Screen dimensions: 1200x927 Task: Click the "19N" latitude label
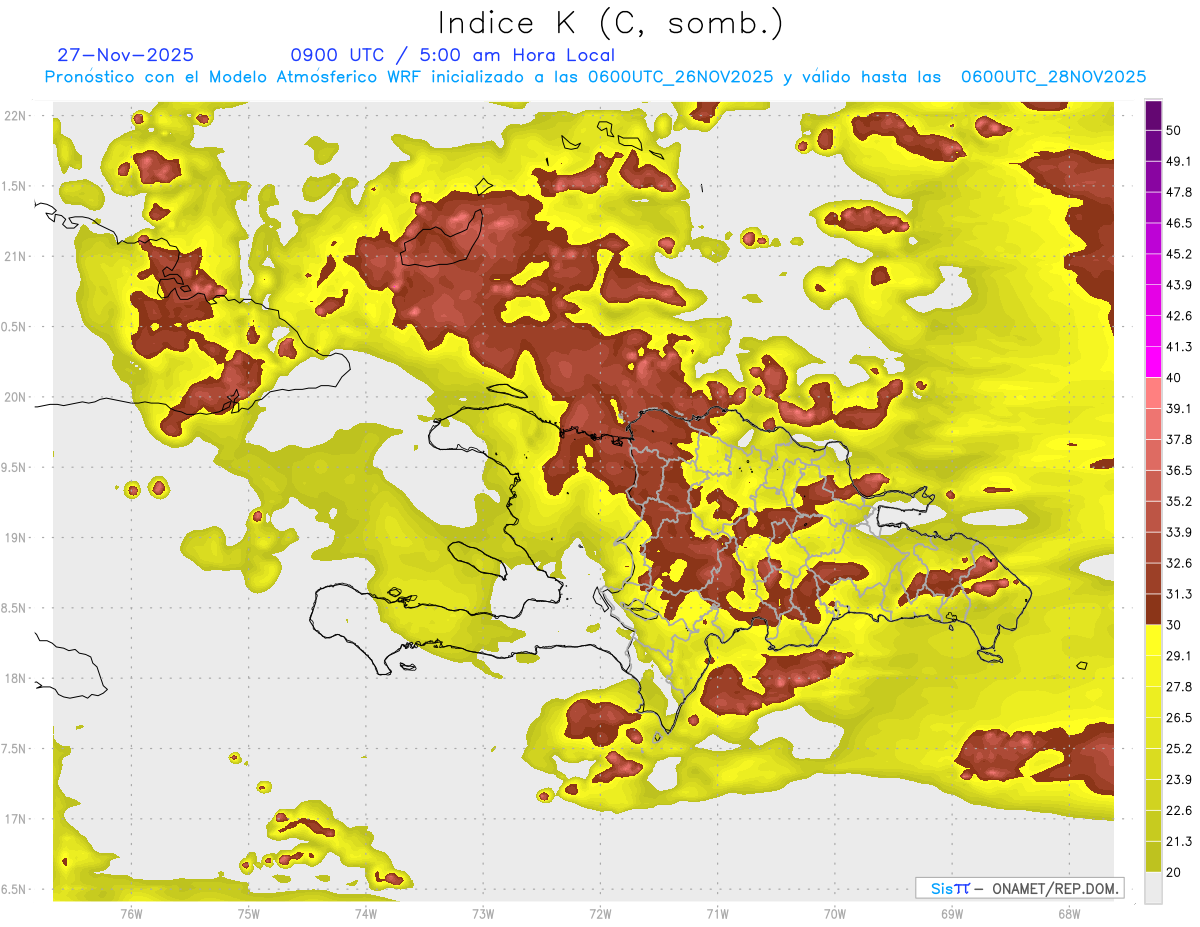point(15,538)
